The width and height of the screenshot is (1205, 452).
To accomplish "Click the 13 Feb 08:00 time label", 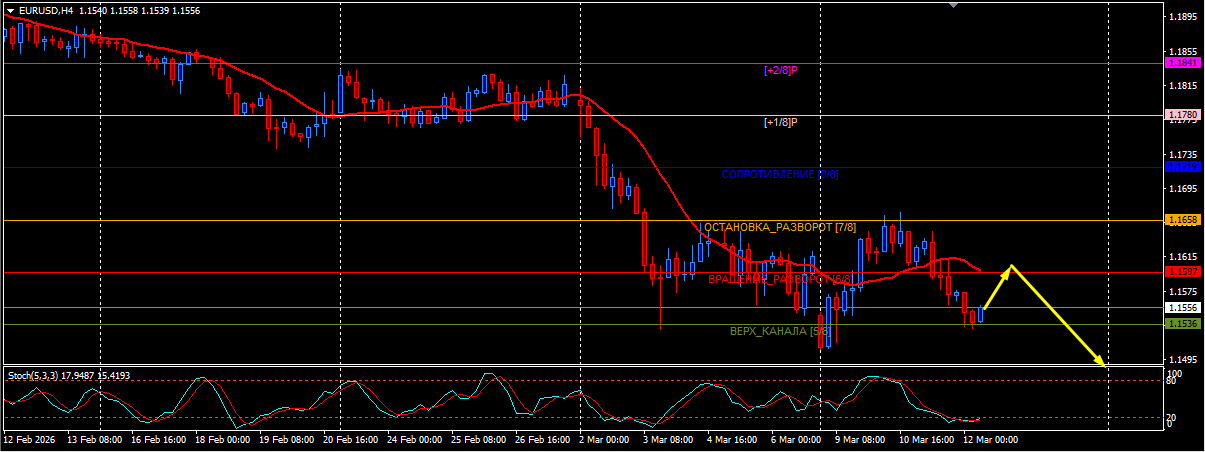I will click(95, 439).
